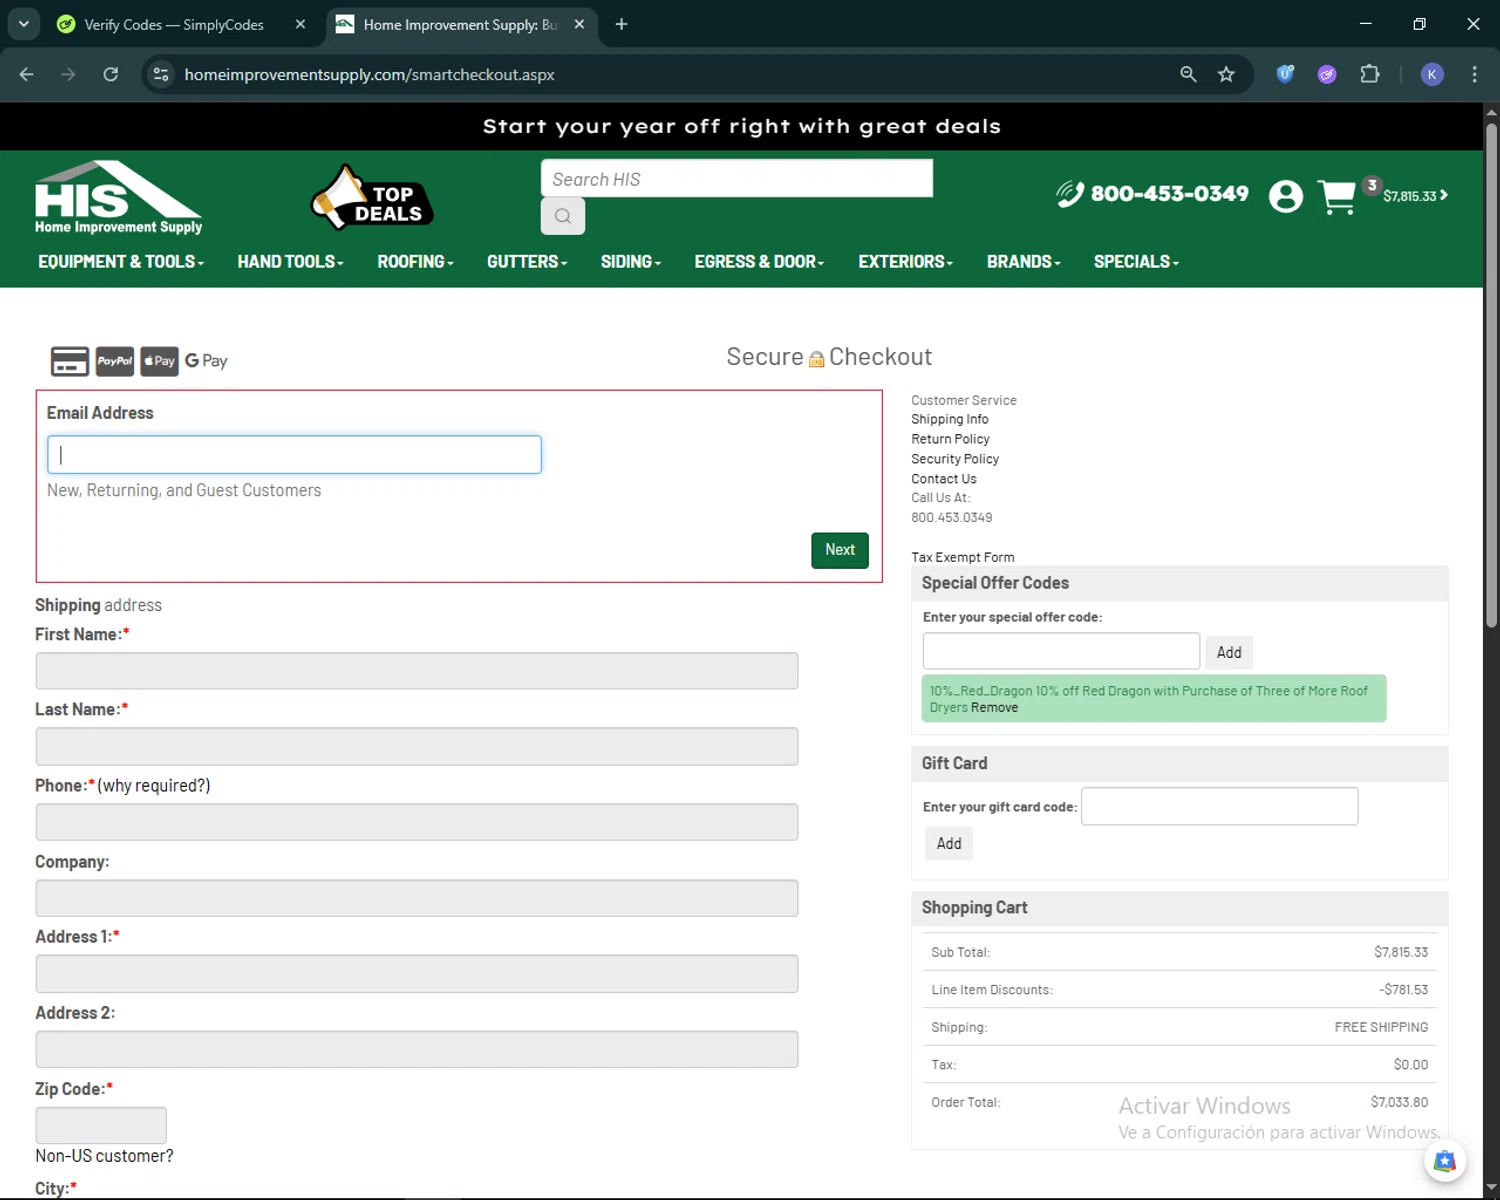Focus the Address 1 field
Viewport: 1500px width, 1200px height.
pos(417,974)
